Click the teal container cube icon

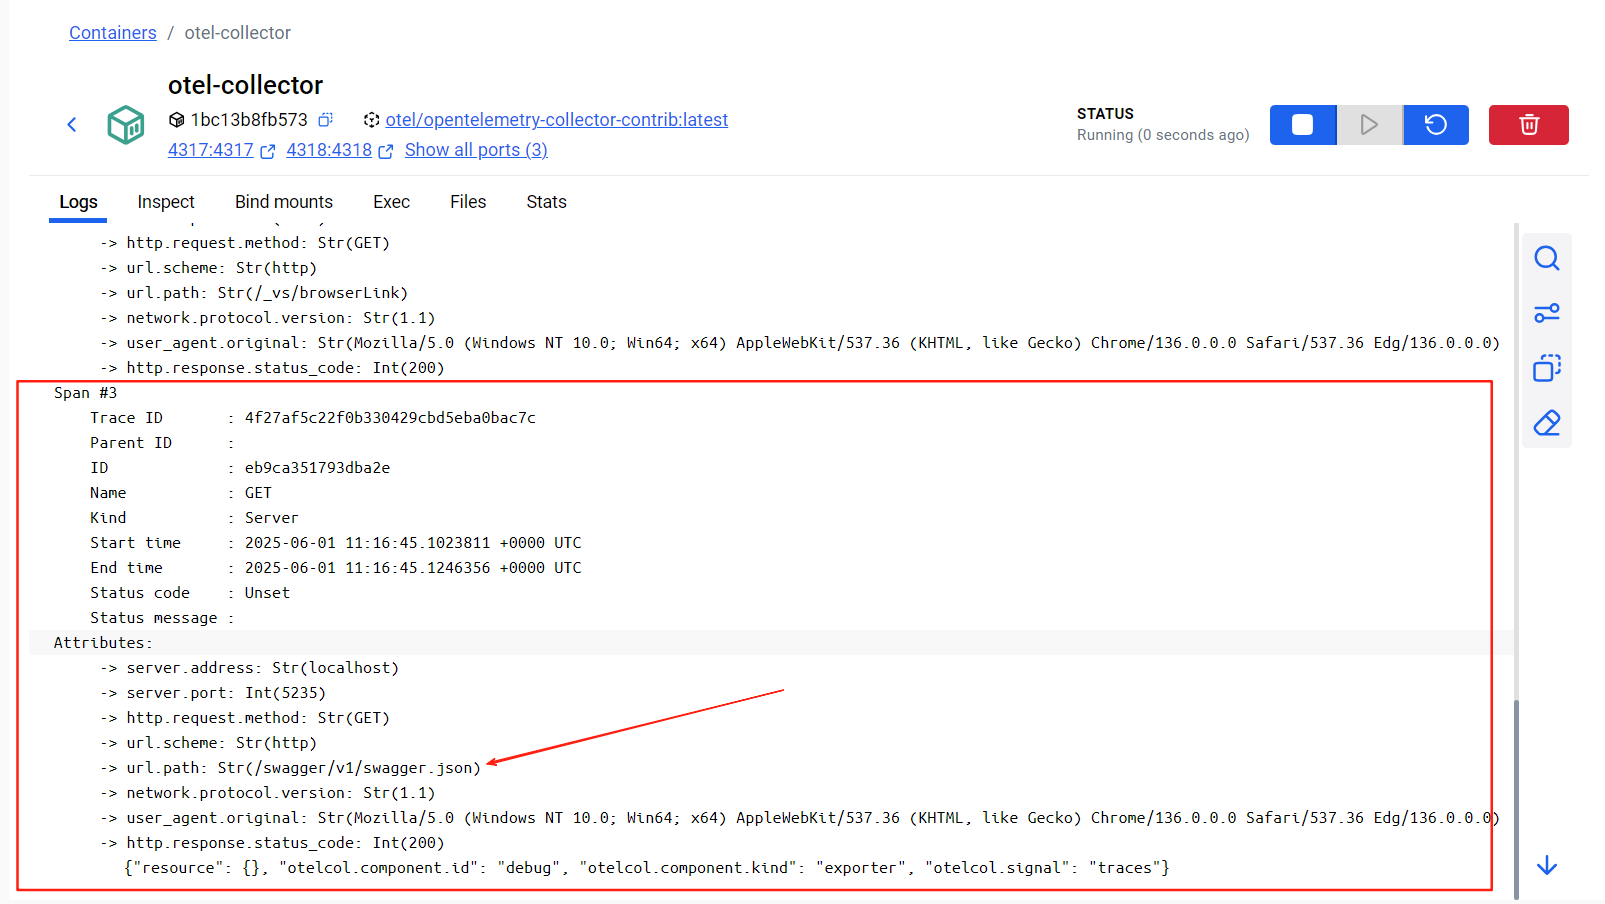pyautogui.click(x=126, y=125)
